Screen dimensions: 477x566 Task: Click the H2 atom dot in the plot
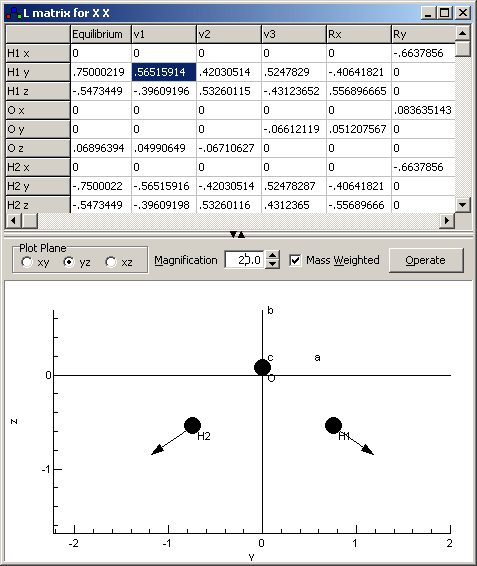point(192,426)
